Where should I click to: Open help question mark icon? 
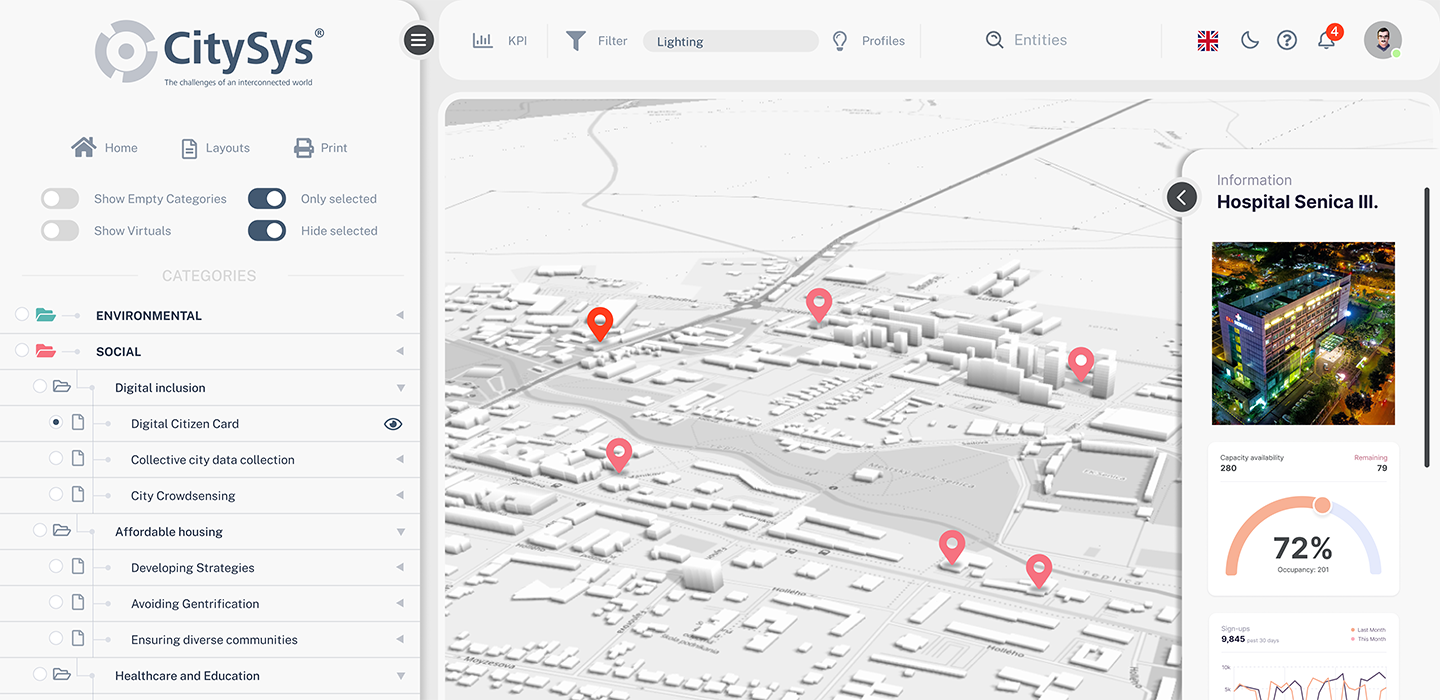pyautogui.click(x=1287, y=40)
